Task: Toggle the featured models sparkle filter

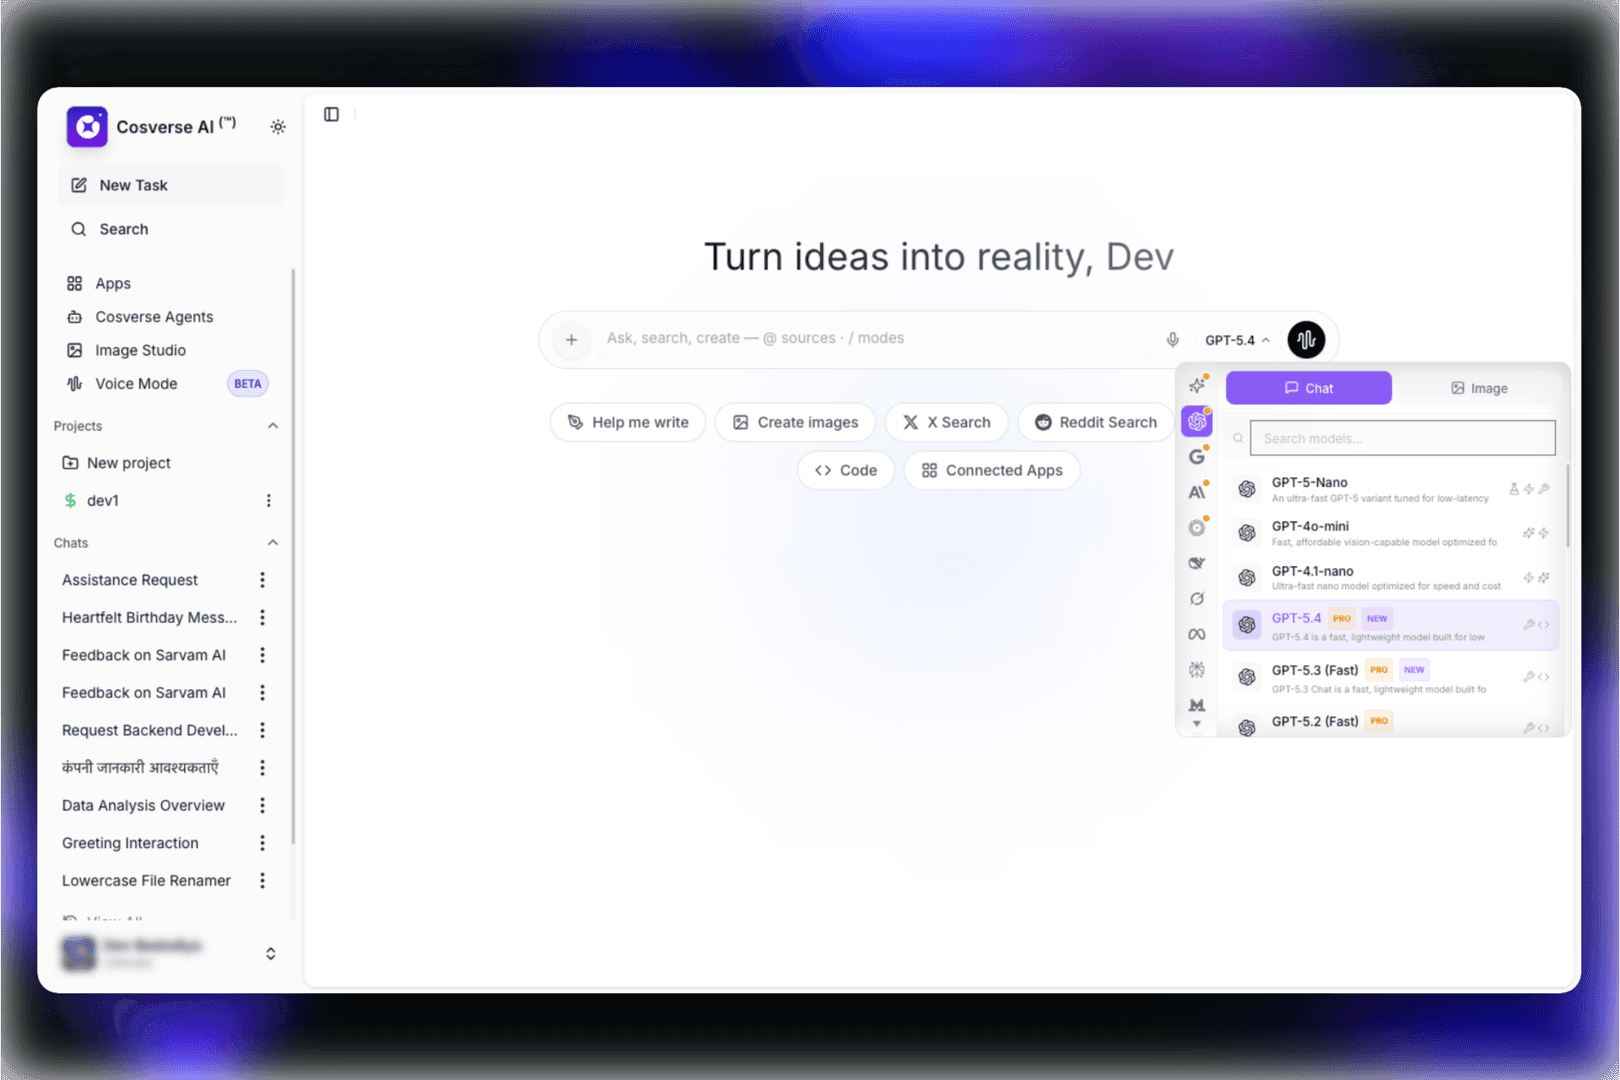Action: point(1197,384)
